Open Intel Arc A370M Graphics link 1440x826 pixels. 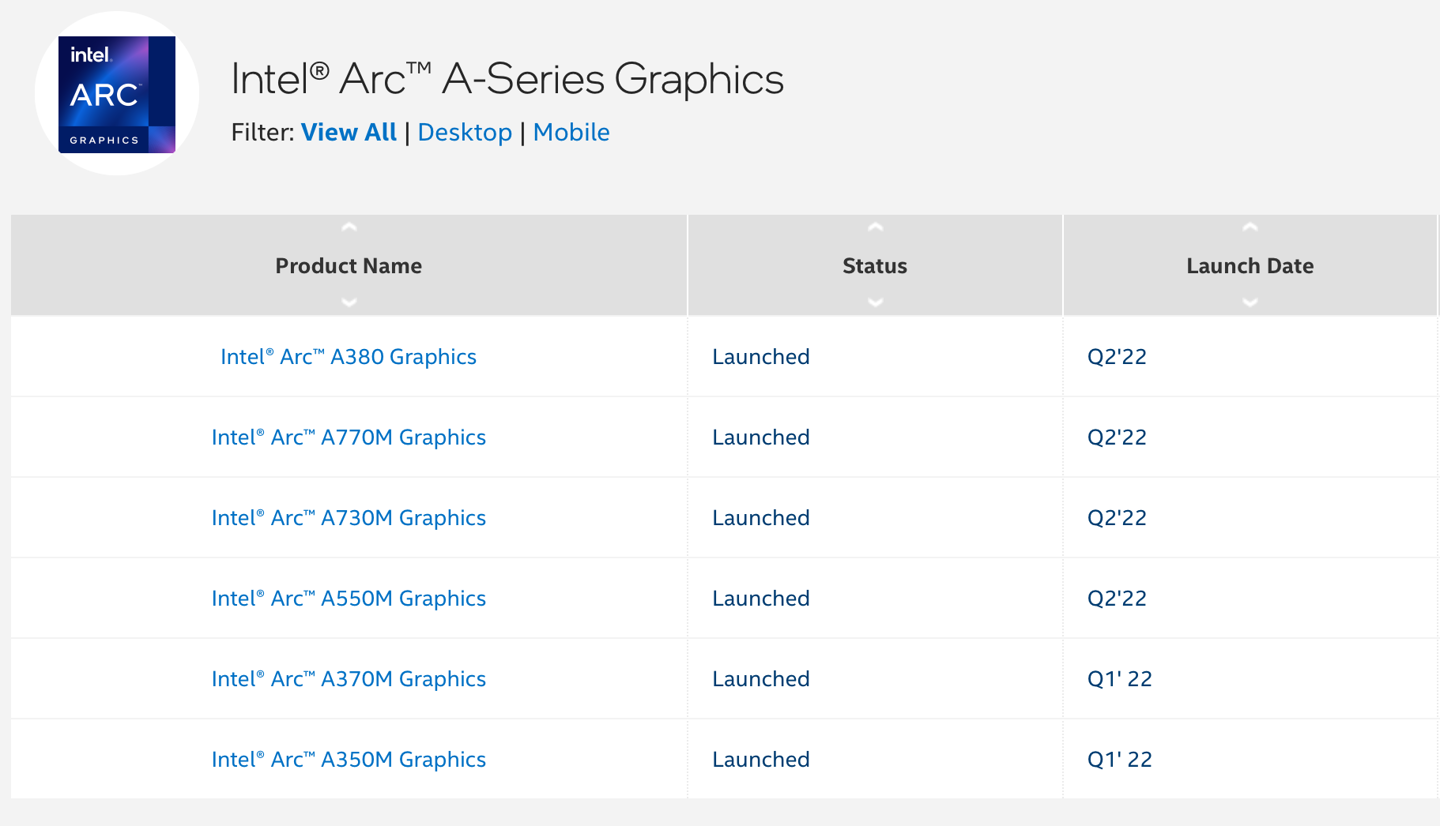[348, 679]
